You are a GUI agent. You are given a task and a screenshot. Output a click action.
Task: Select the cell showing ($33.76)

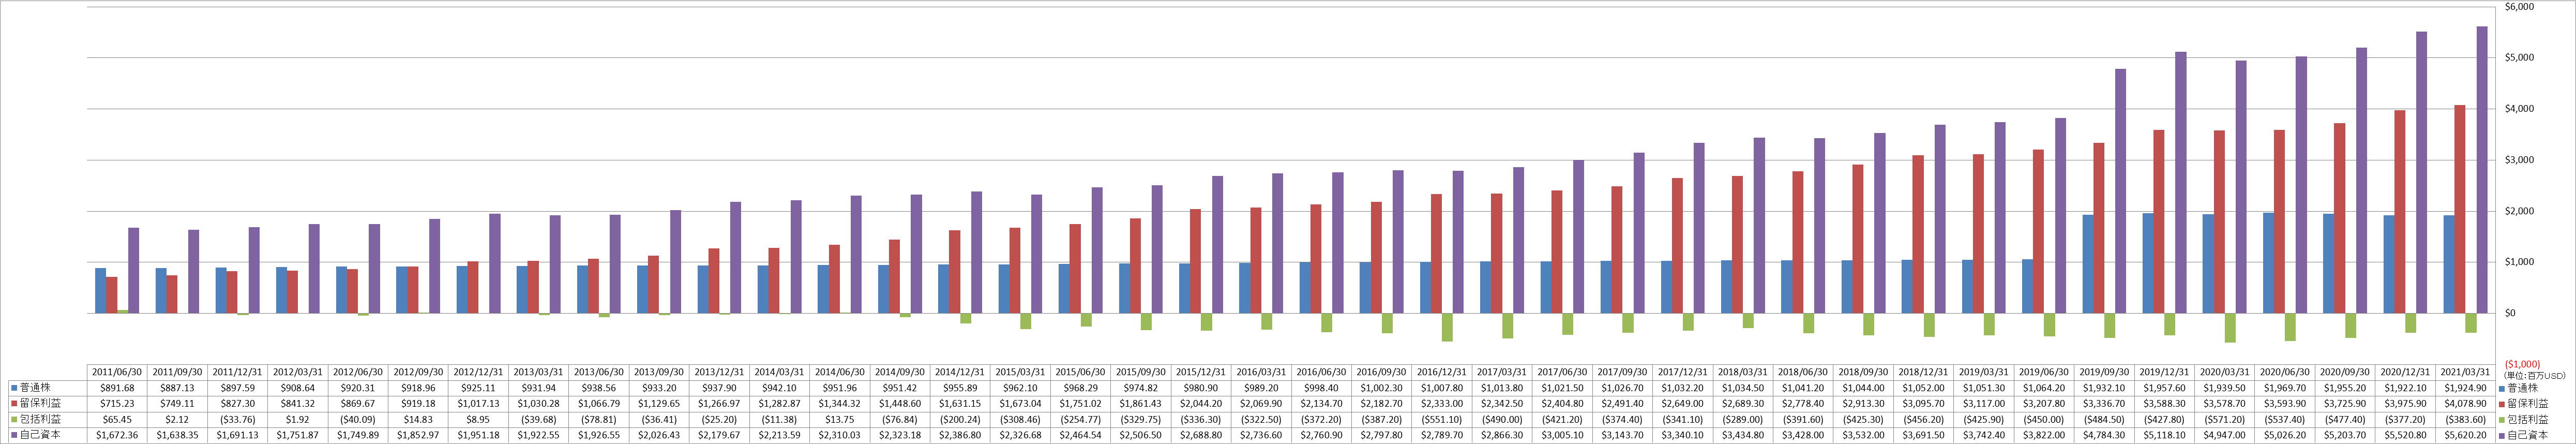click(x=238, y=420)
